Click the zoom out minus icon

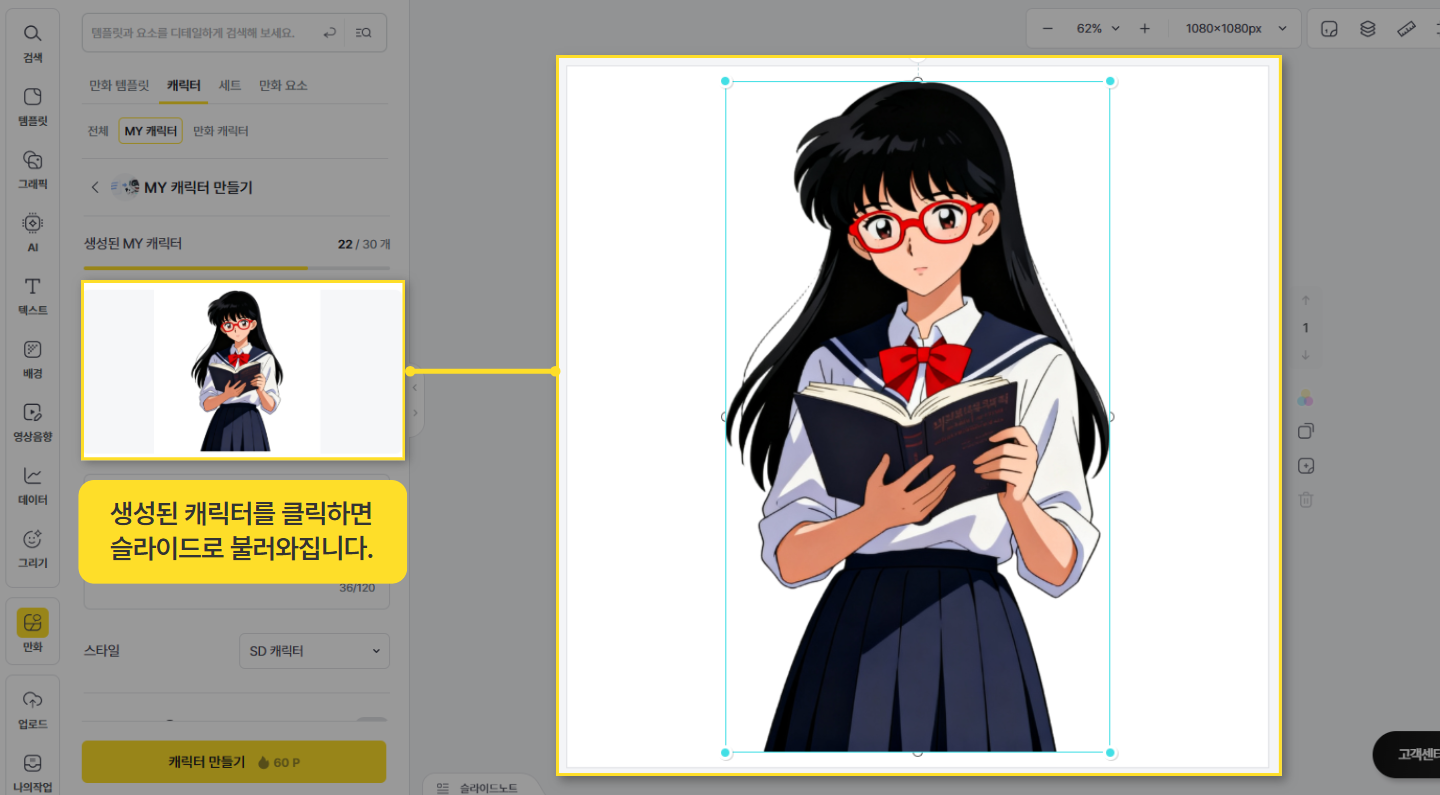1048,28
